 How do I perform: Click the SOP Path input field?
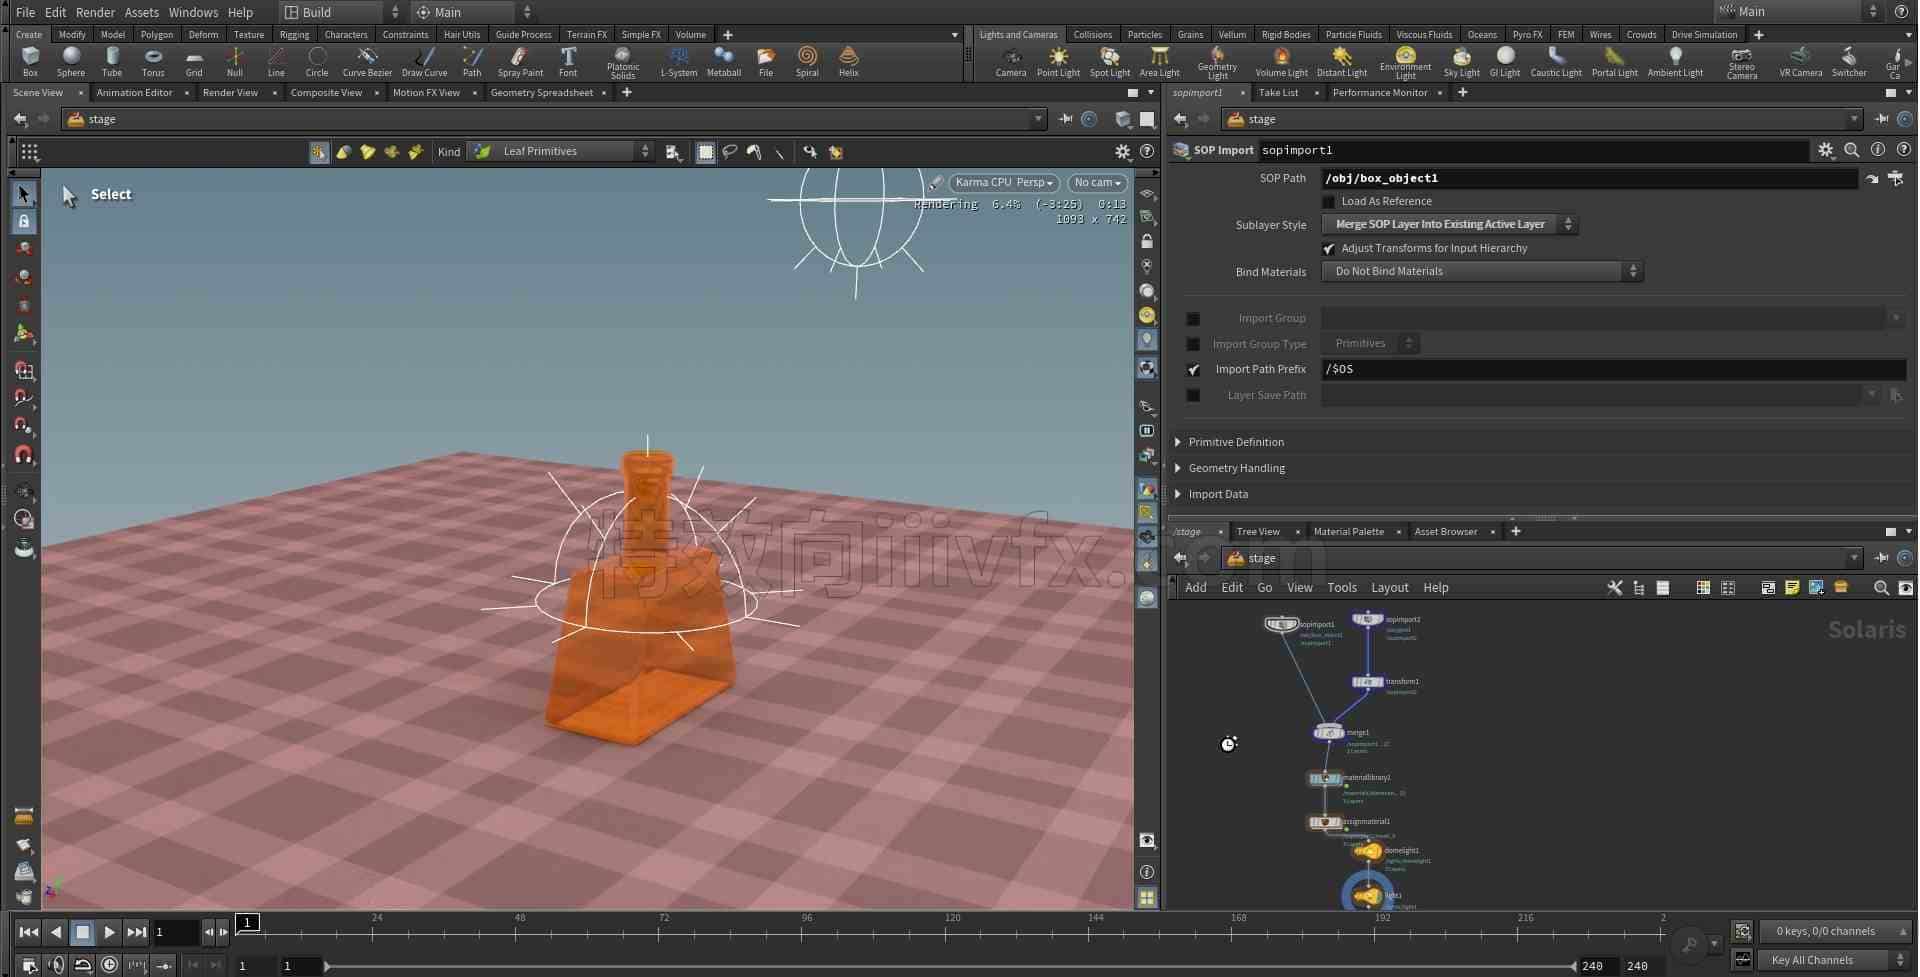[1589, 179]
